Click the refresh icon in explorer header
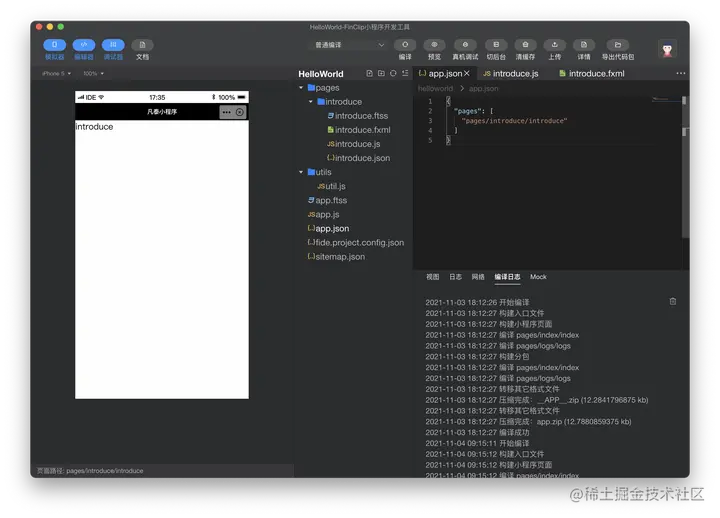 click(393, 73)
